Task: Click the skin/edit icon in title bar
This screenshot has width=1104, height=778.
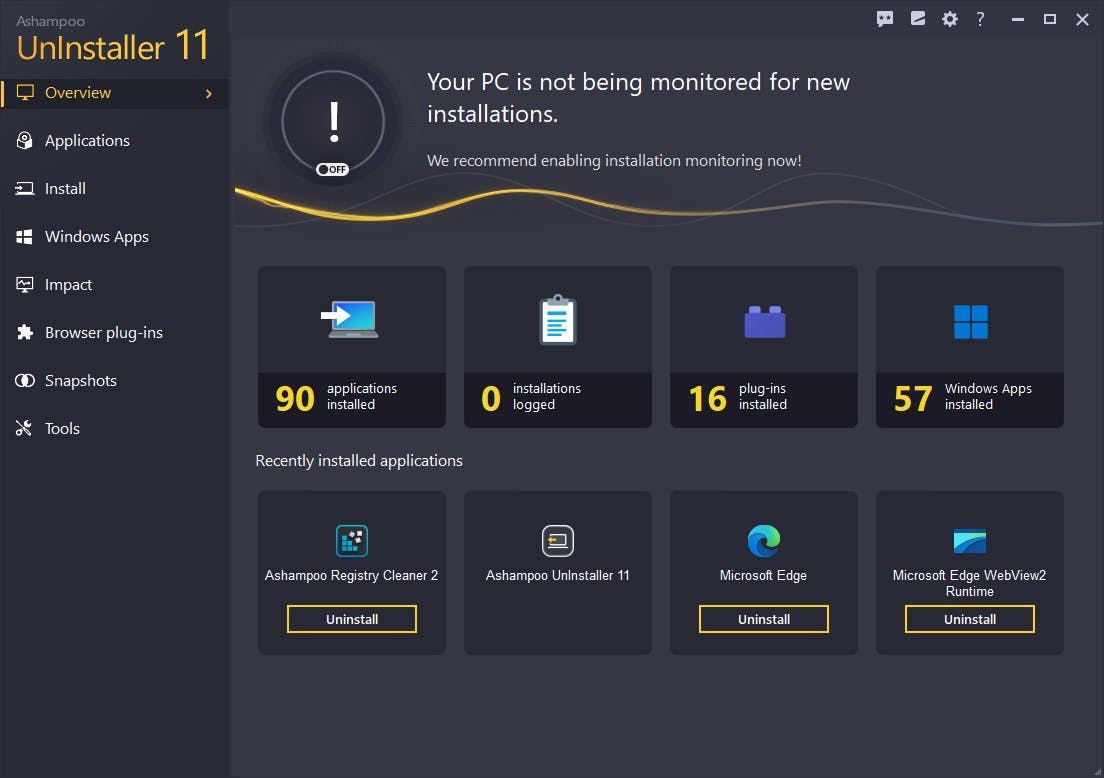Action: click(917, 18)
